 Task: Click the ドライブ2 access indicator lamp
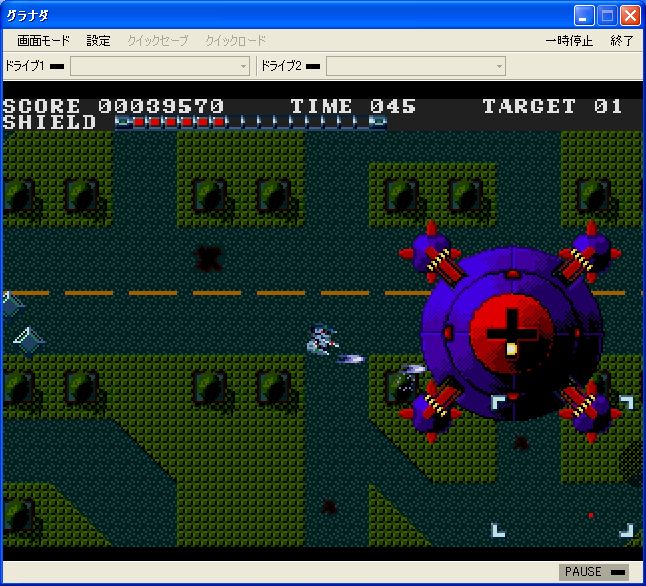click(313, 66)
